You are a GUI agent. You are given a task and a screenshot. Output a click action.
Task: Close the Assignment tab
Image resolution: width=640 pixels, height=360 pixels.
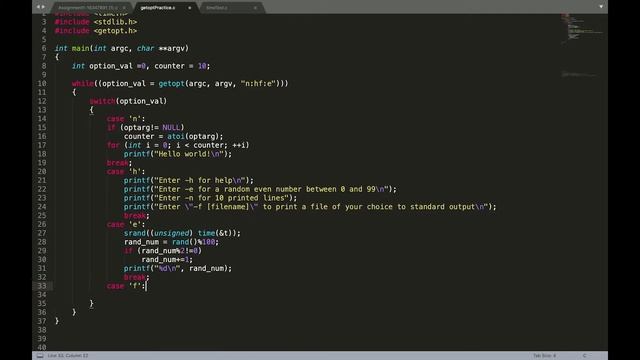(x=124, y=8)
